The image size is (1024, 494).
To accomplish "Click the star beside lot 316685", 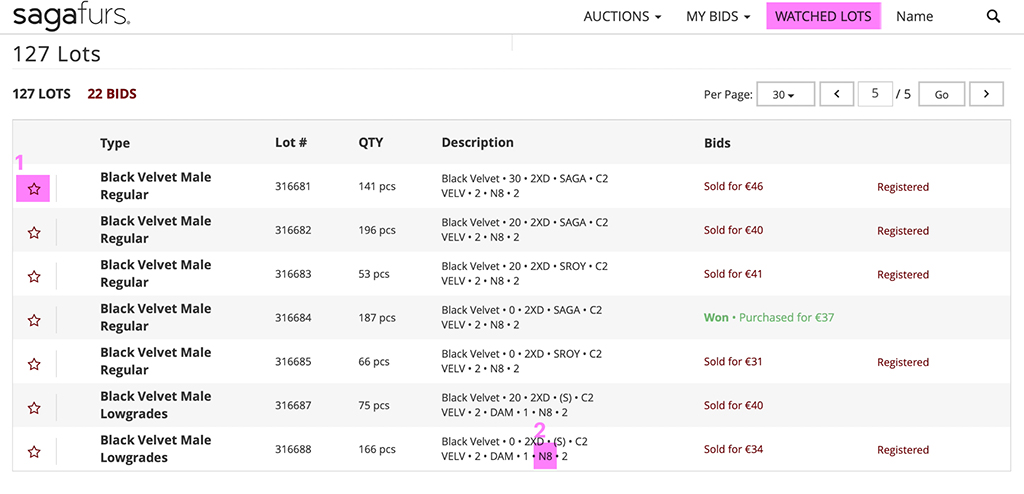I will coord(34,364).
